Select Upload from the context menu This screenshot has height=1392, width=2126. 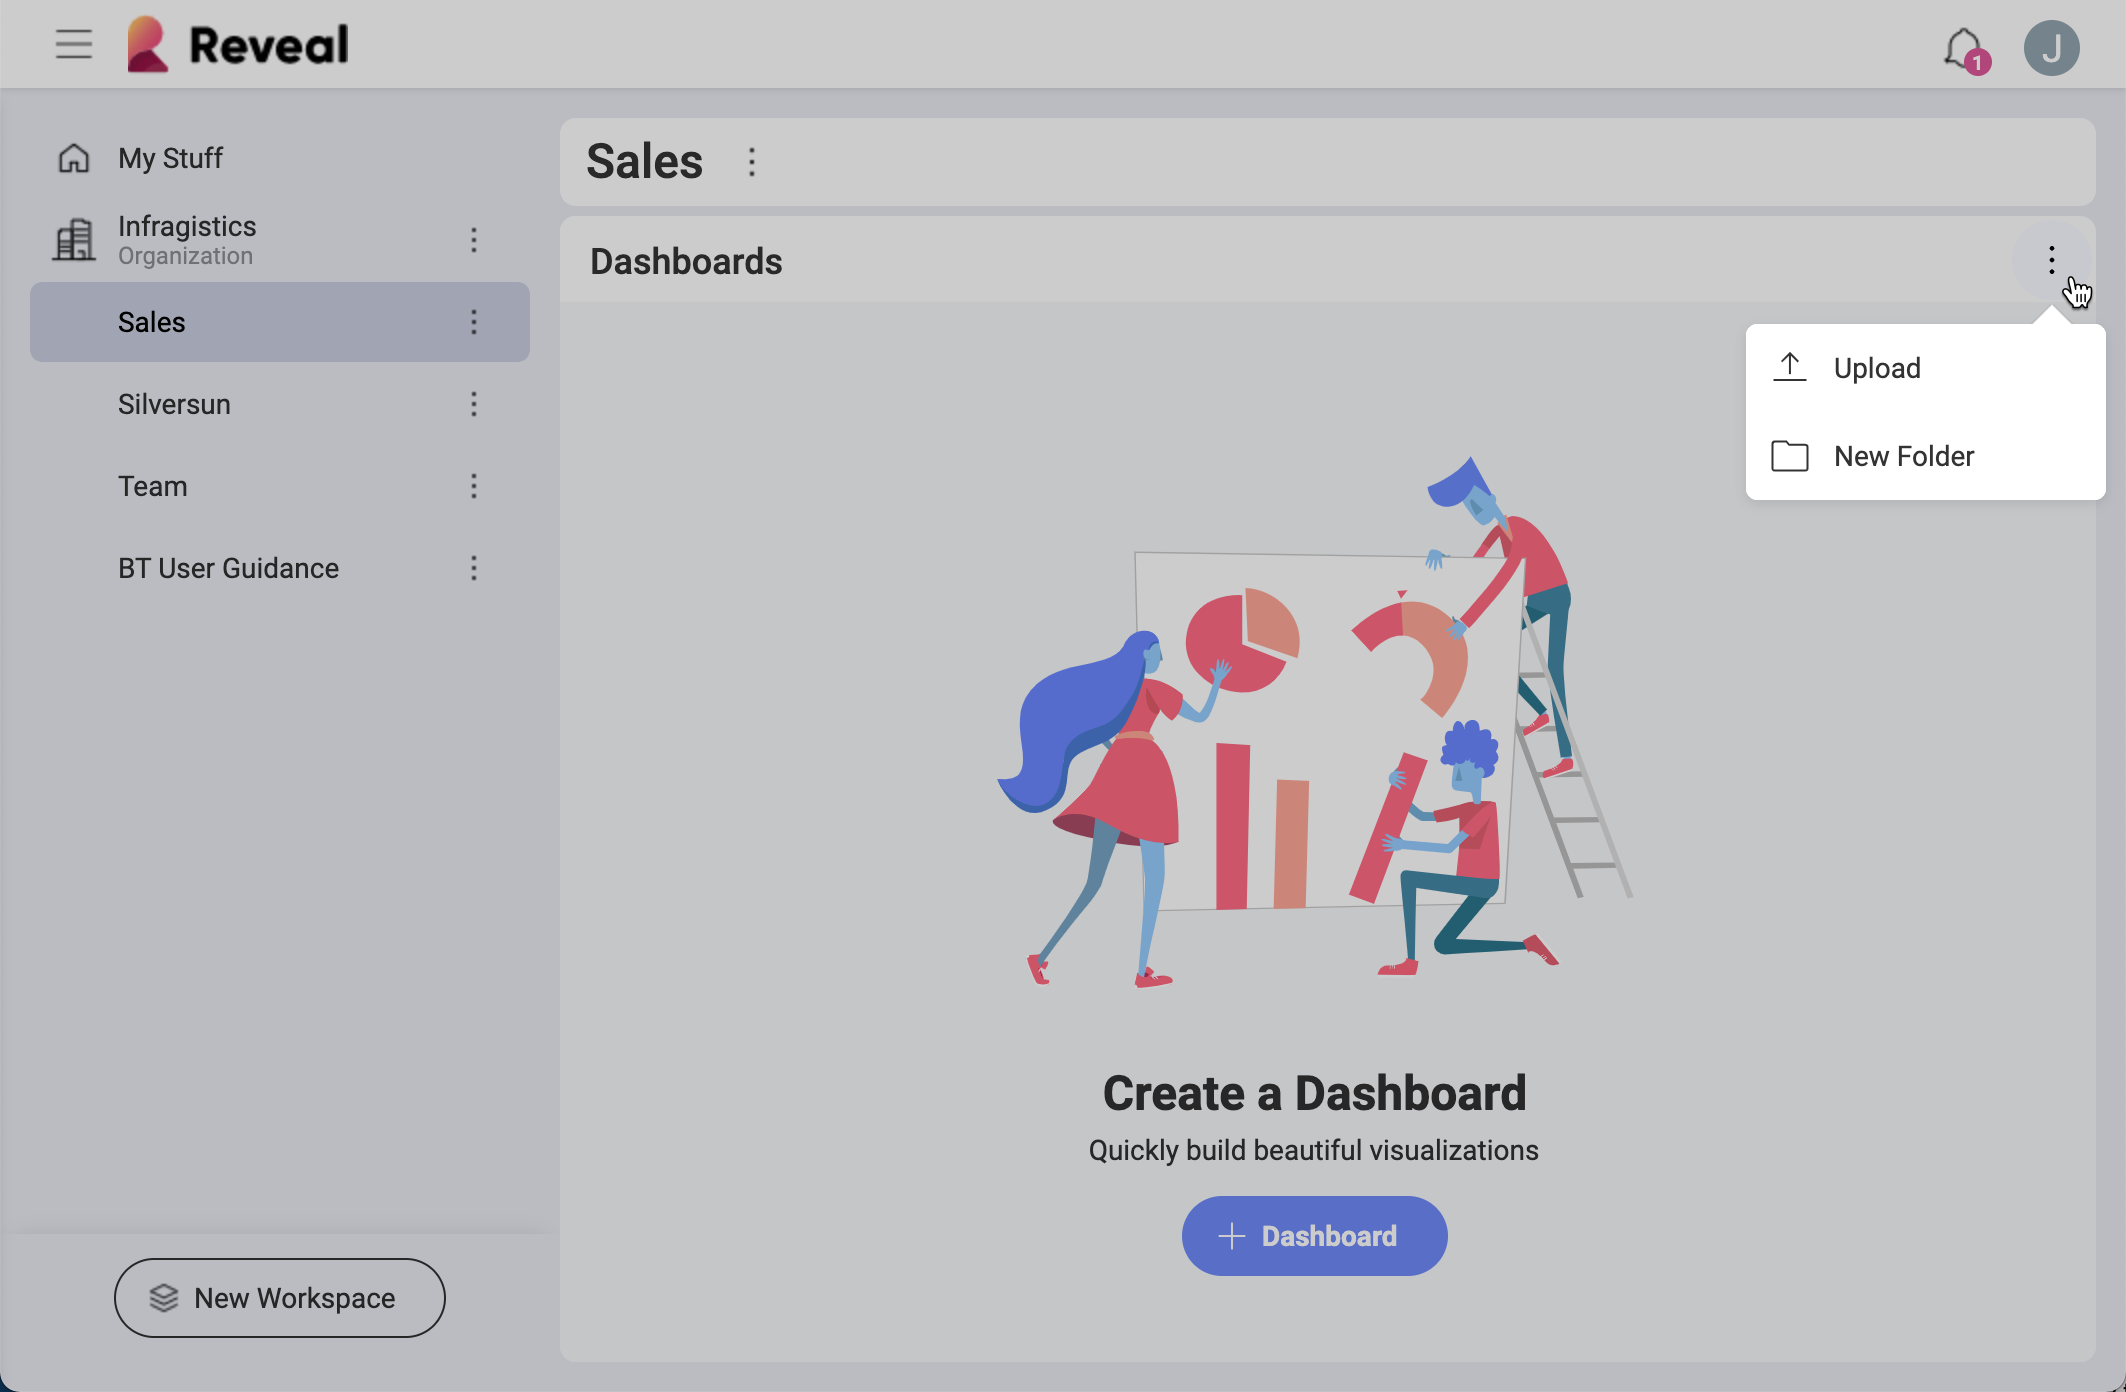tap(1877, 367)
